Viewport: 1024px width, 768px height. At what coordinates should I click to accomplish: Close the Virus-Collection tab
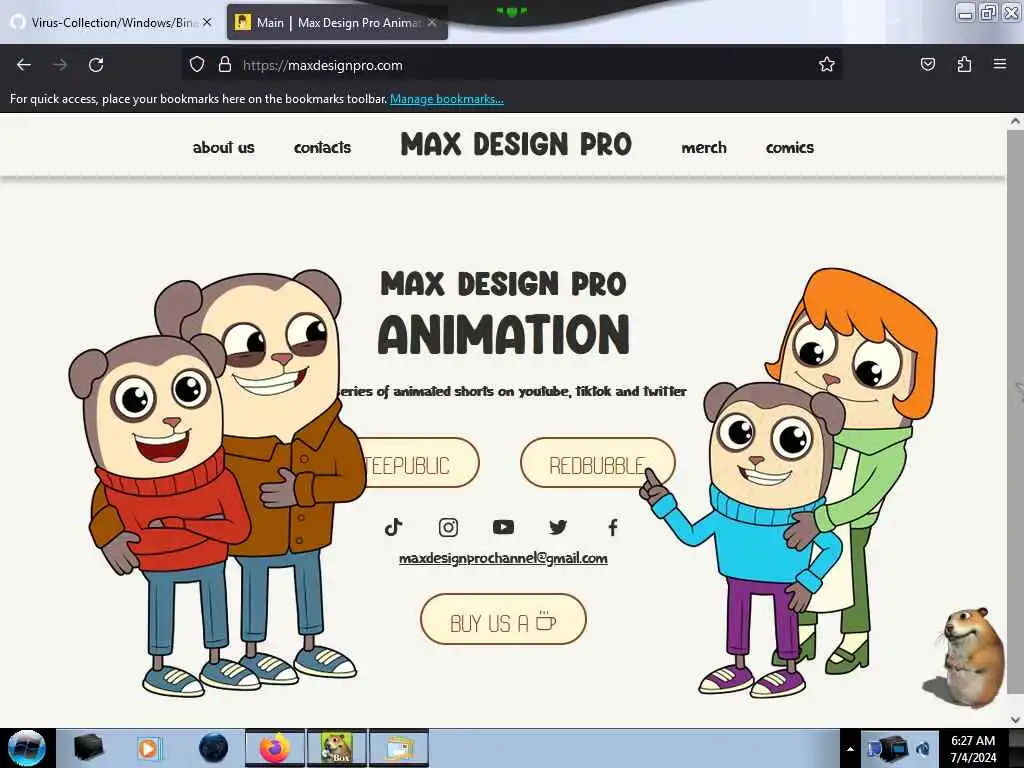pos(207,22)
